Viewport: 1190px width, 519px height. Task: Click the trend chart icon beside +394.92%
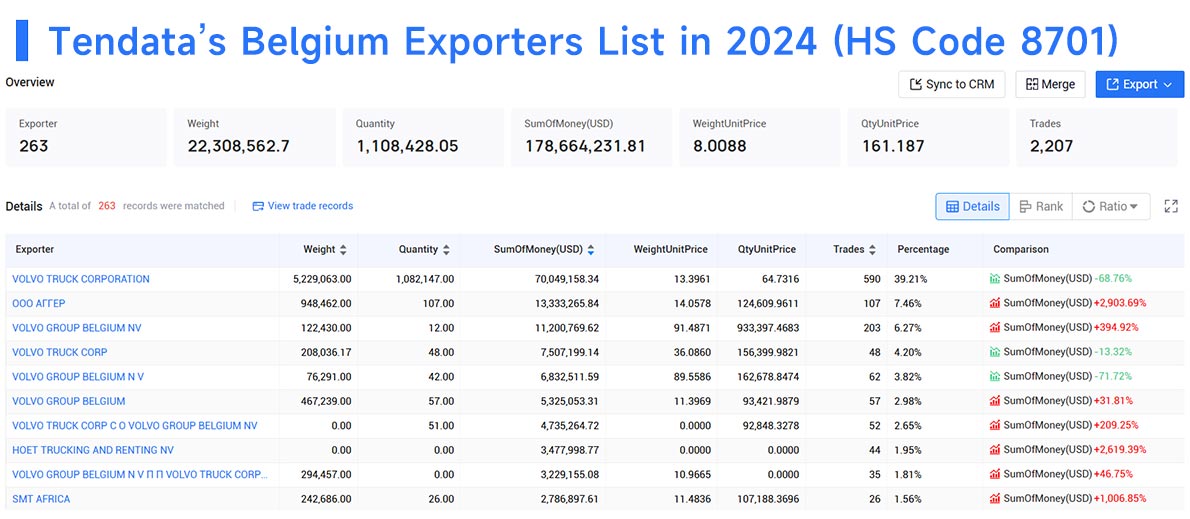994,328
